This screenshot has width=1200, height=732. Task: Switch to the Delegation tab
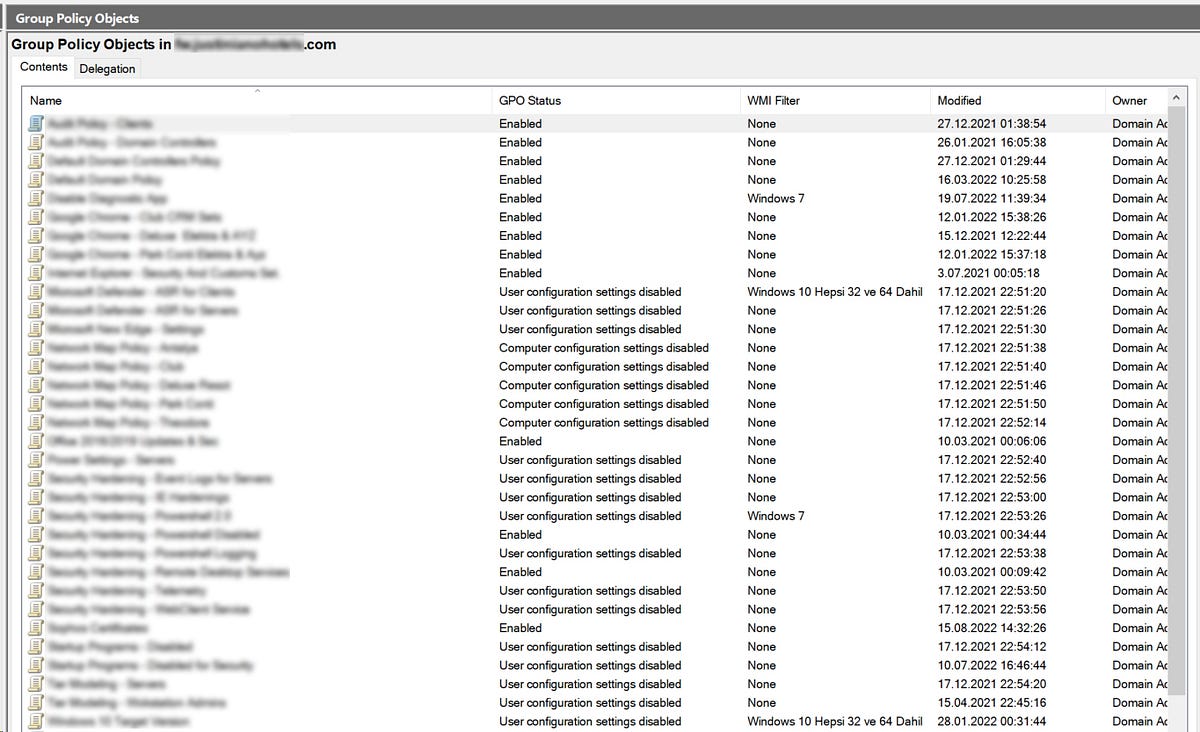click(x=107, y=68)
